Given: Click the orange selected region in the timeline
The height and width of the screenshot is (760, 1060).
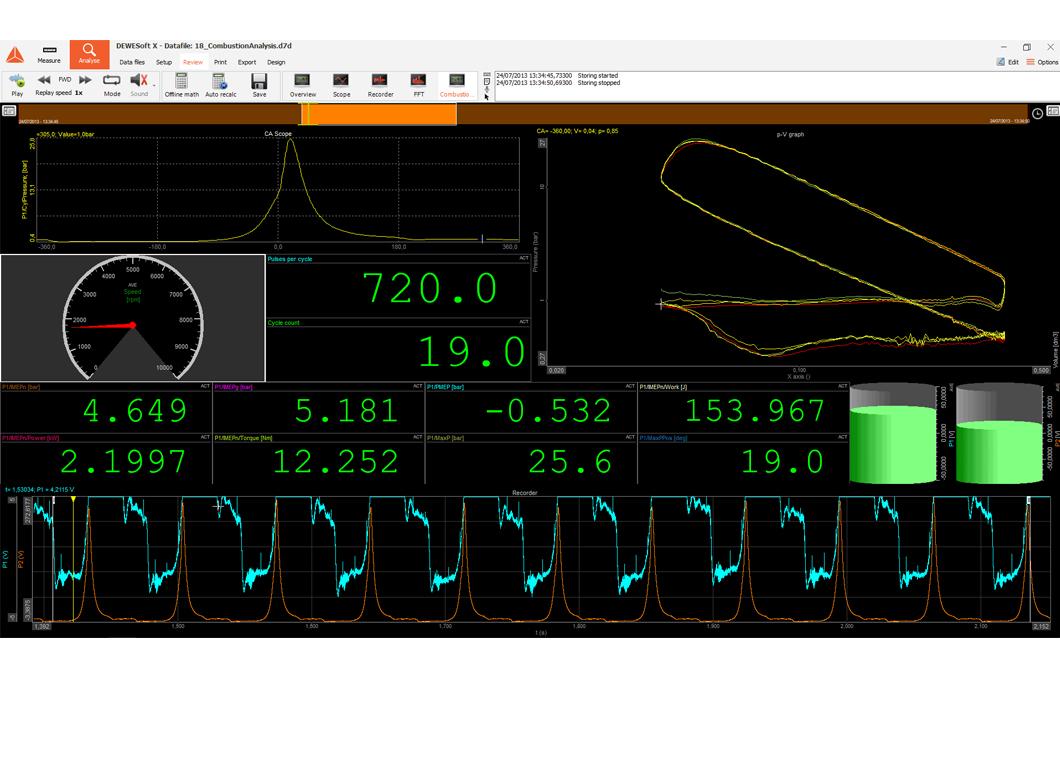Looking at the screenshot, I should 379,114.
